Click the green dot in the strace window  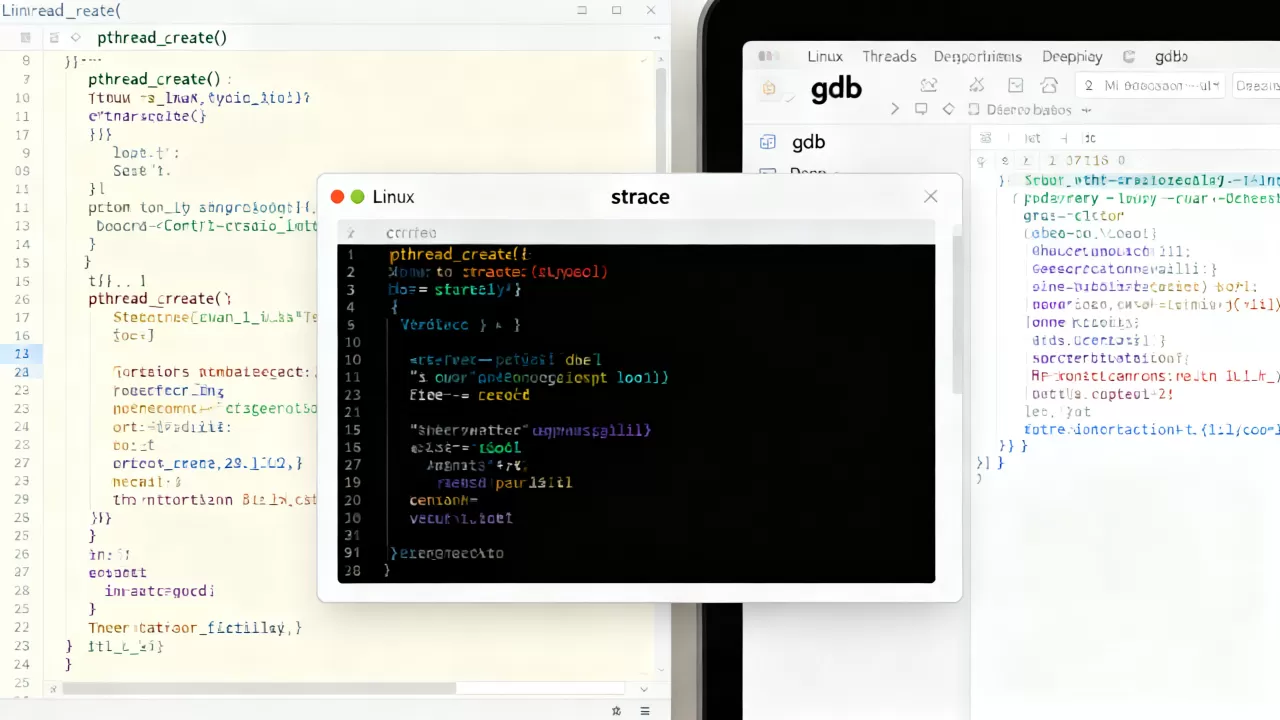click(358, 197)
